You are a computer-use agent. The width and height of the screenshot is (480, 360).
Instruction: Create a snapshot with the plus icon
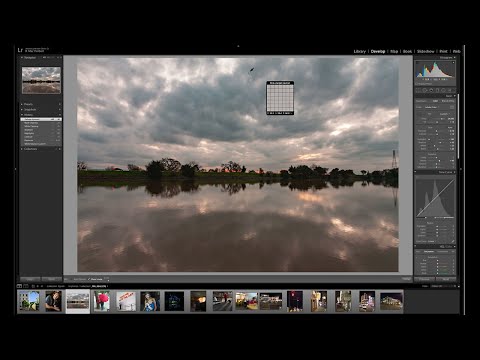pos(60,110)
